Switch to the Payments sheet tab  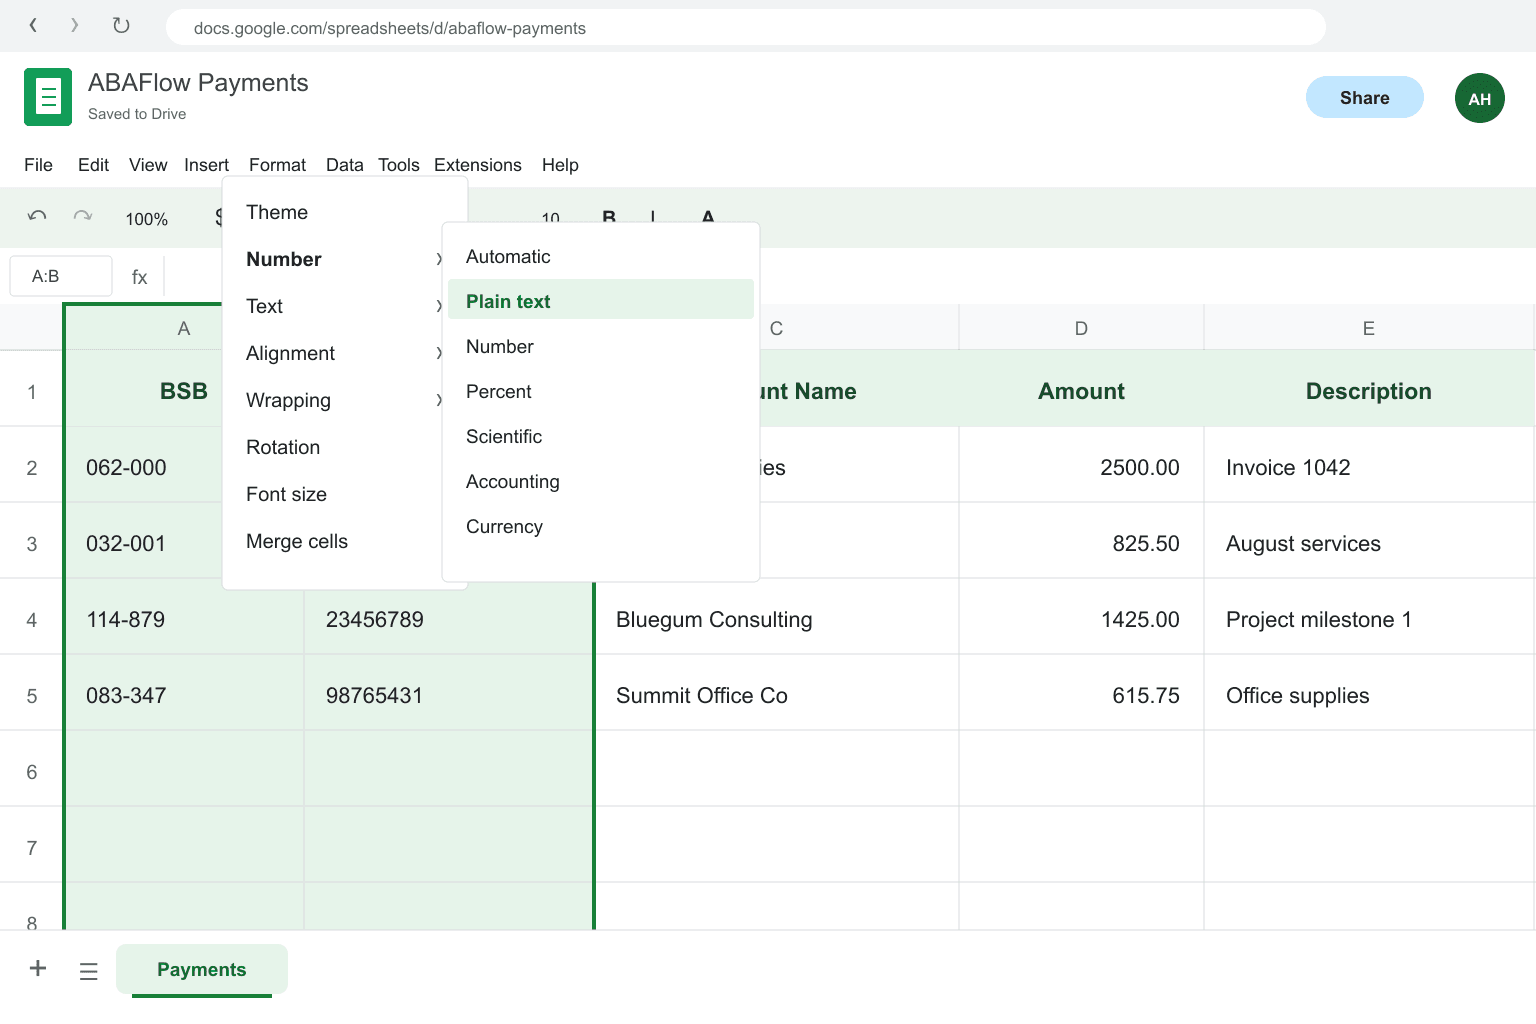[202, 969]
